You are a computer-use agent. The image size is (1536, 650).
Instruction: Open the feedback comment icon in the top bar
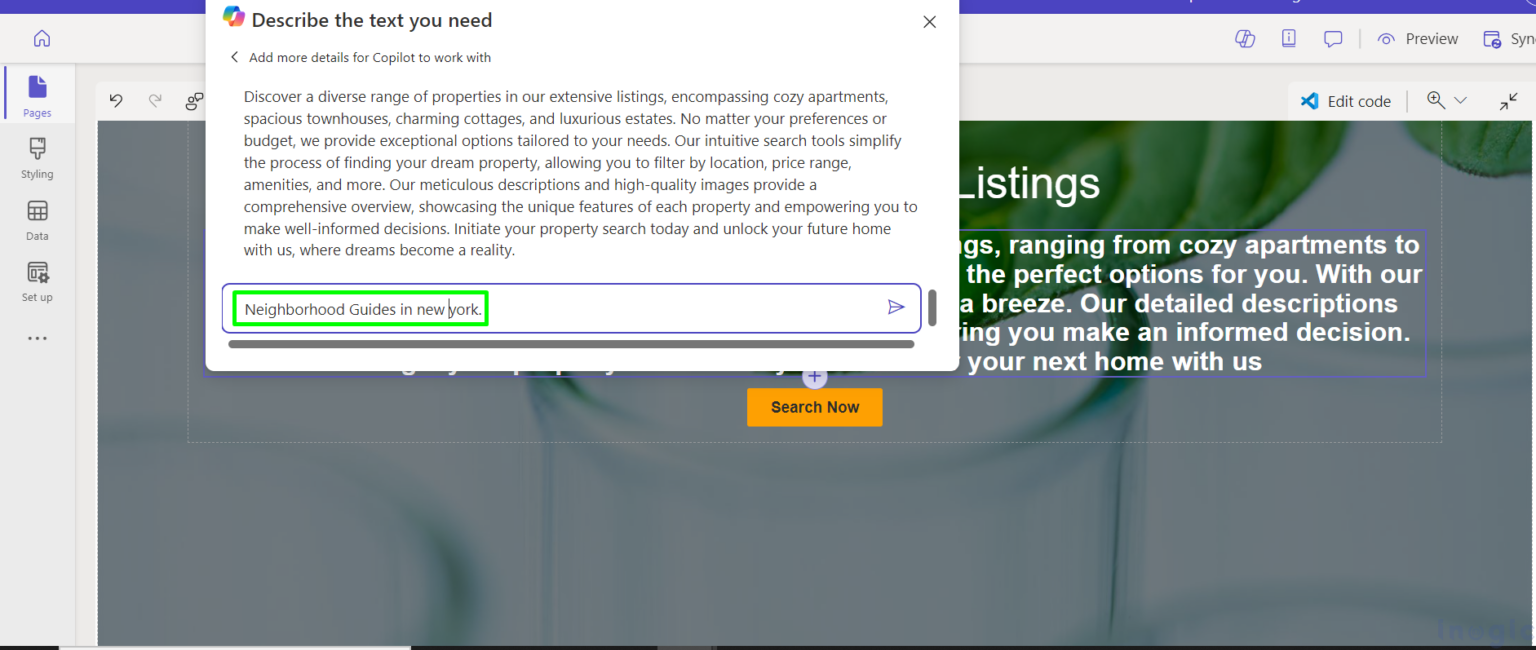click(x=1333, y=38)
